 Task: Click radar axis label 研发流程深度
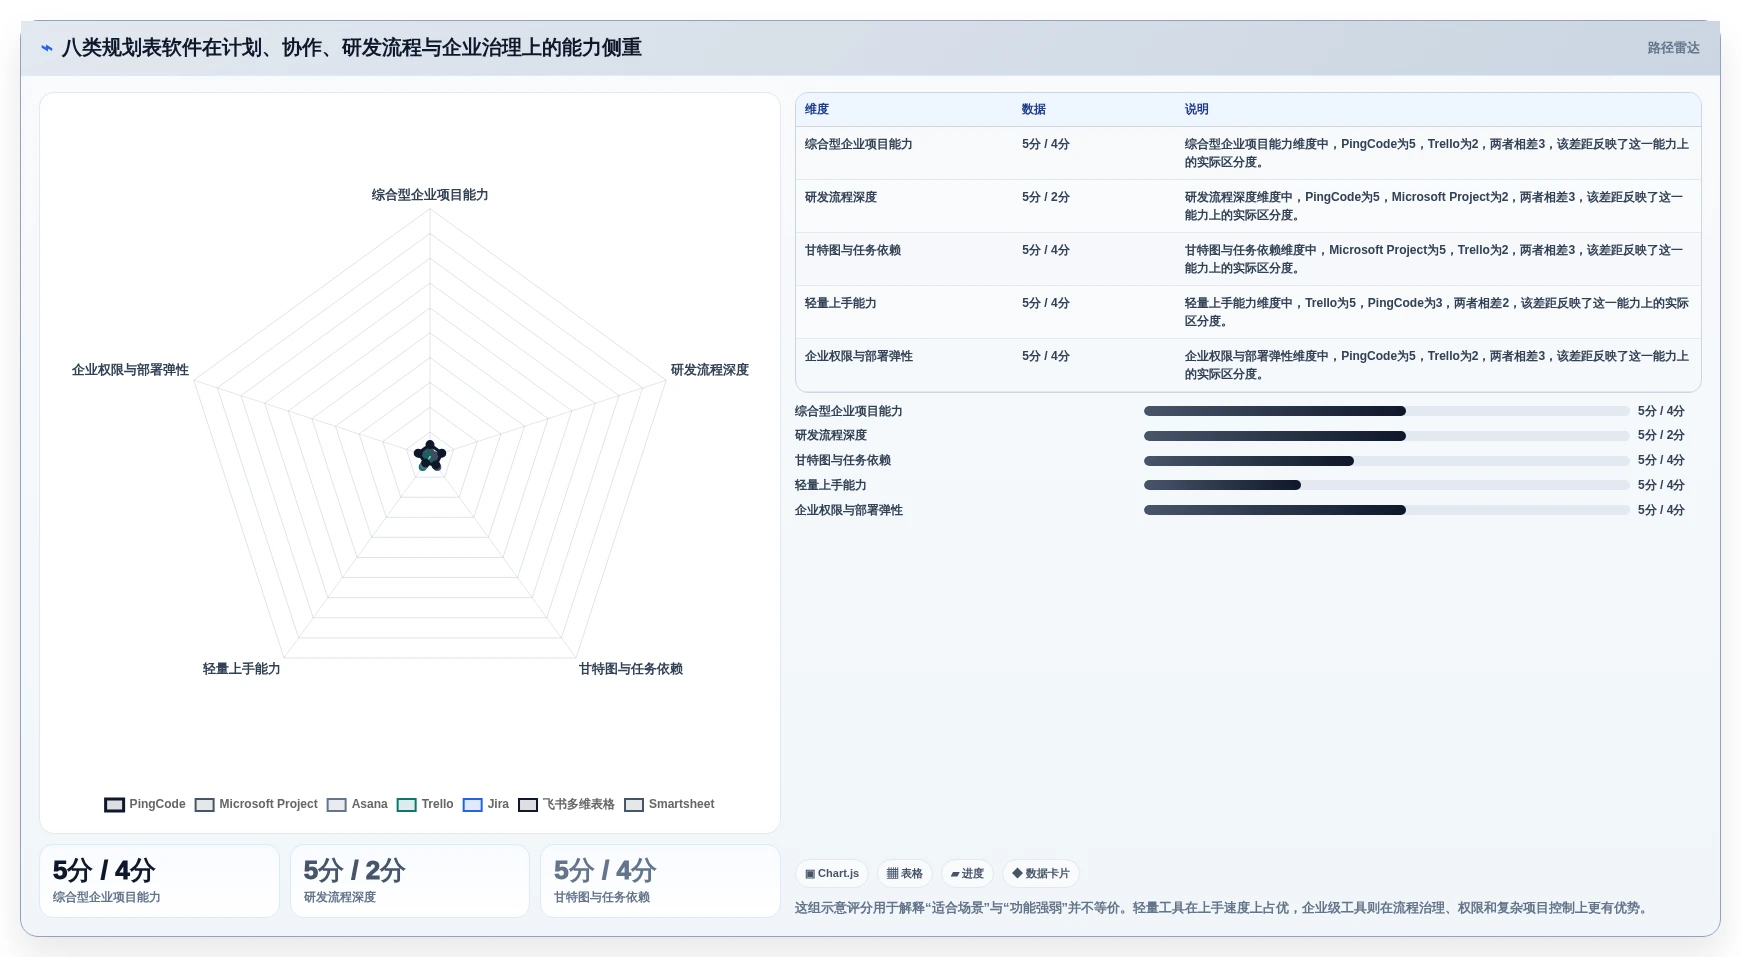710,370
